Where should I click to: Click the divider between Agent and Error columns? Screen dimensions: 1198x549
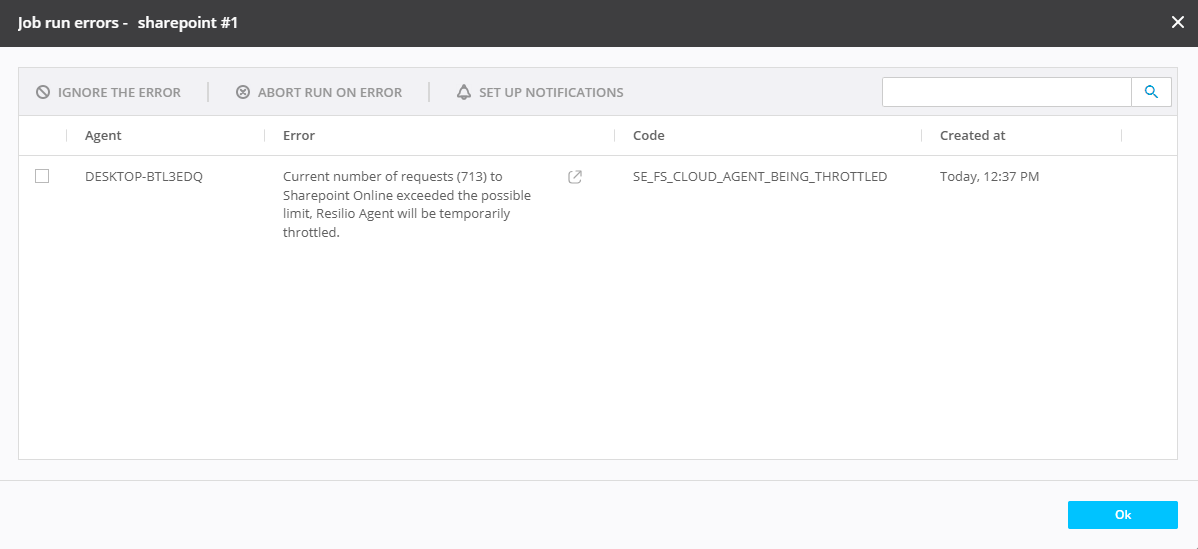click(265, 135)
